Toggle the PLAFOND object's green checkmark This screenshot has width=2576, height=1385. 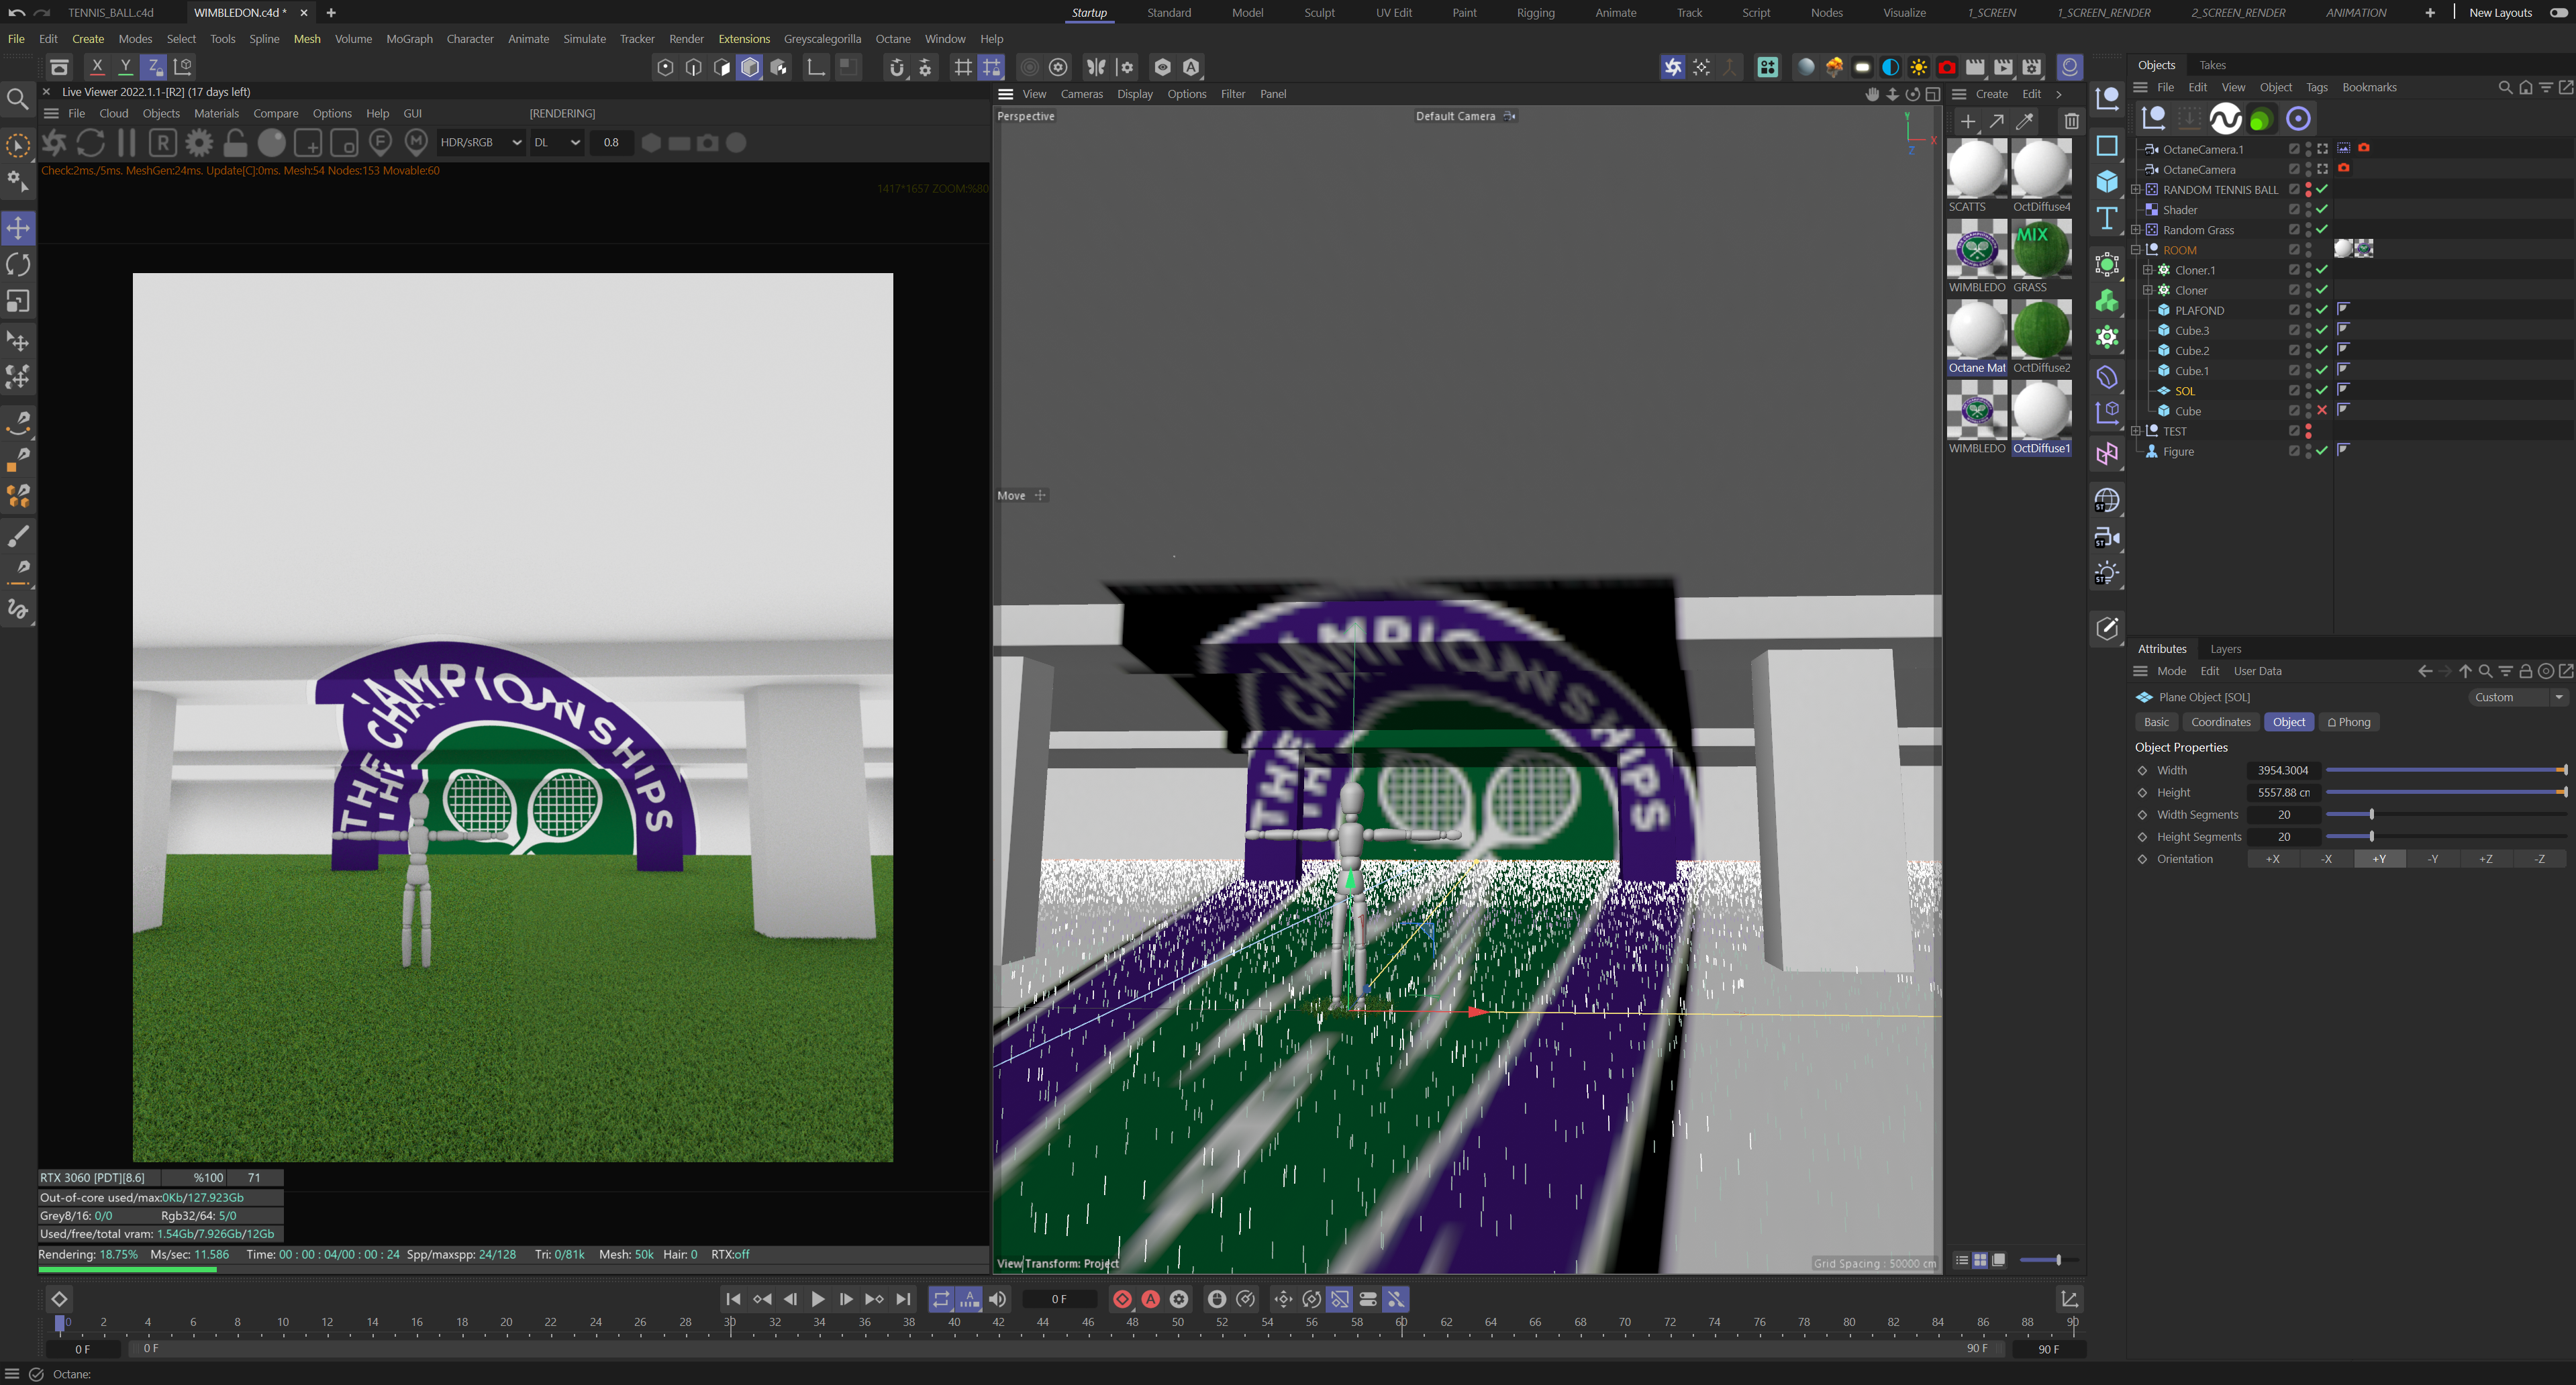(x=2322, y=310)
